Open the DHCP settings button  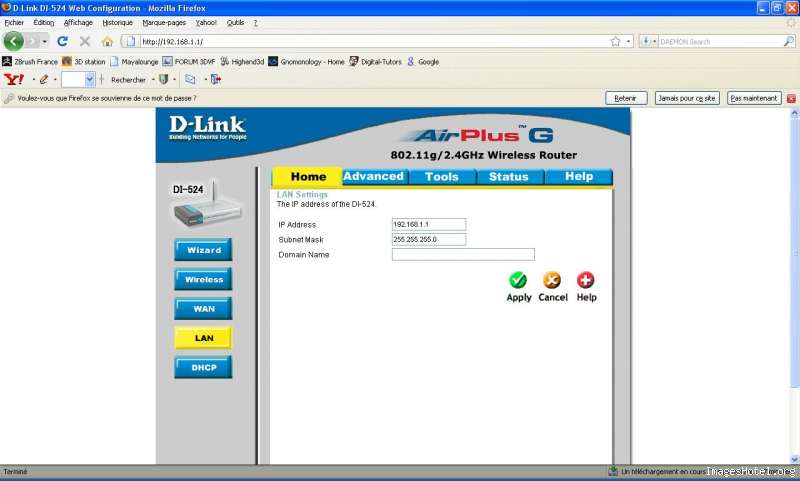point(203,367)
